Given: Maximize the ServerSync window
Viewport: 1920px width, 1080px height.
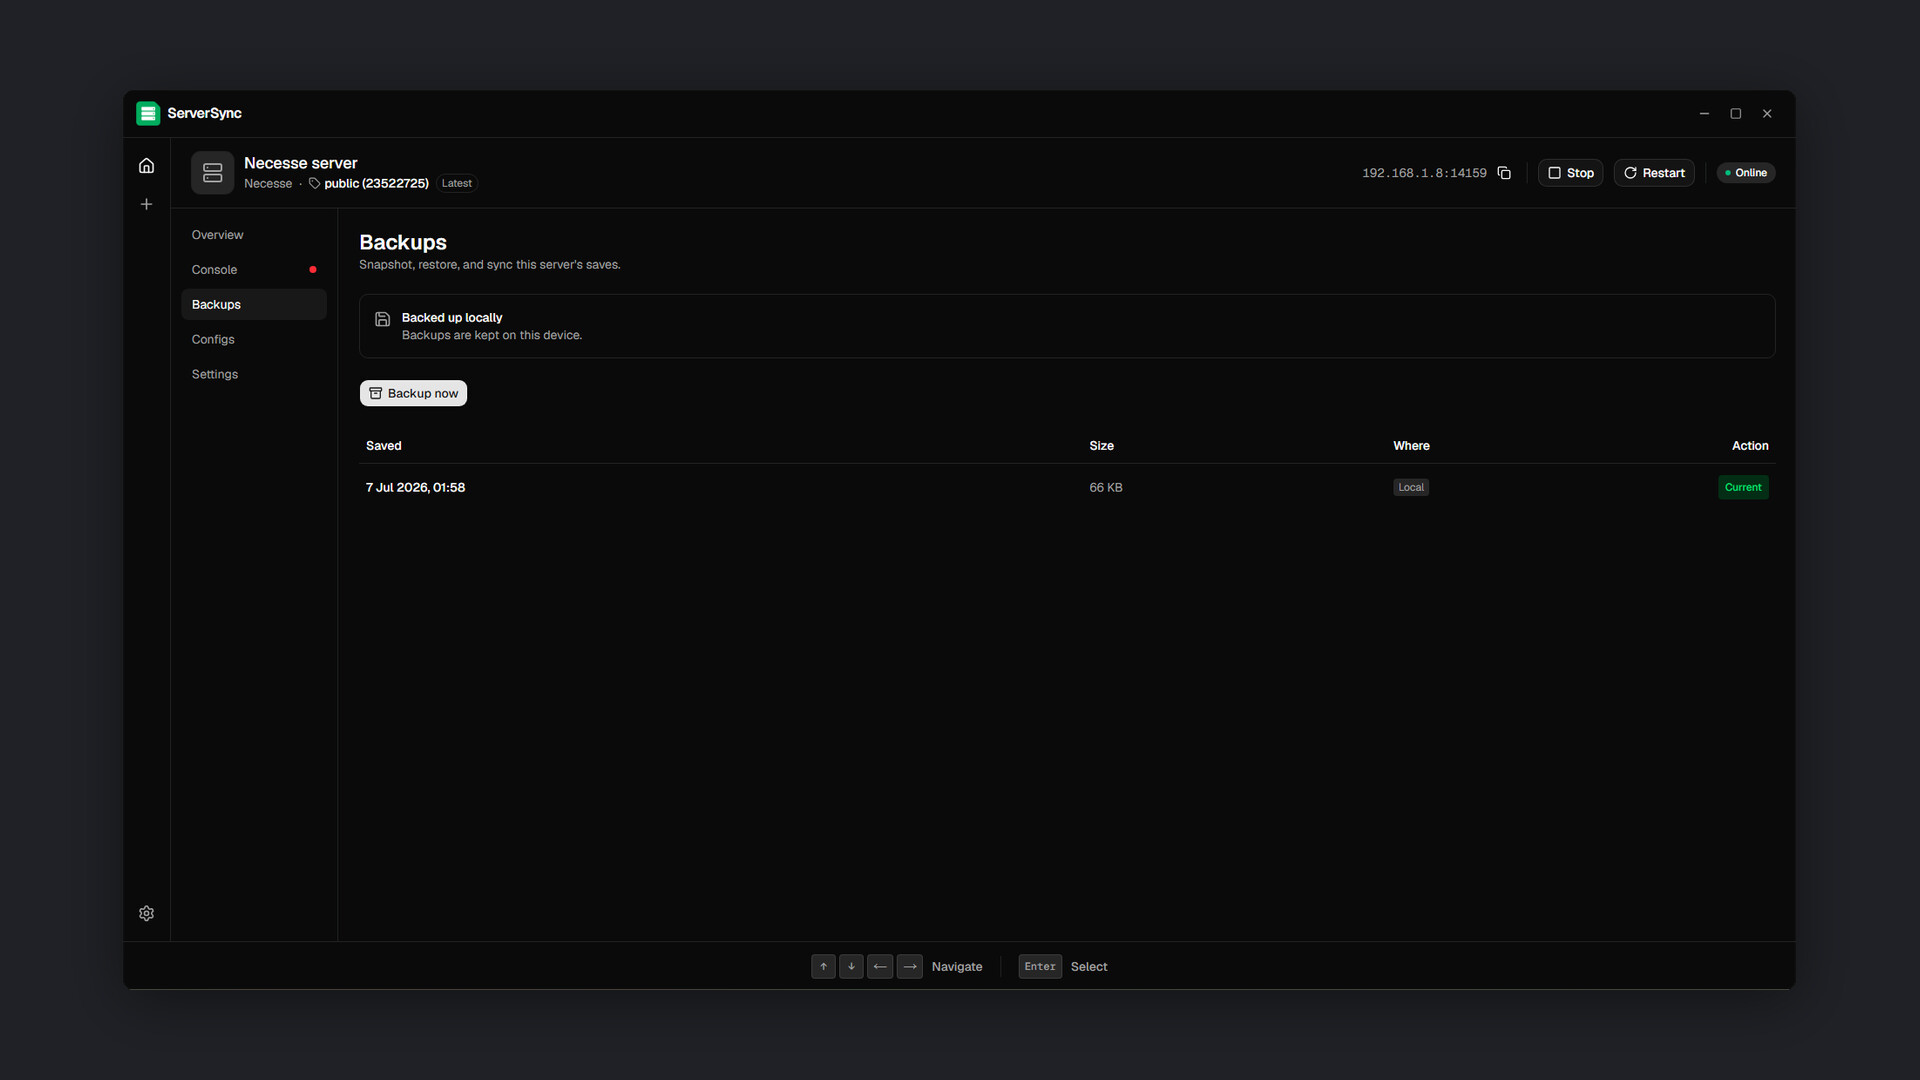Looking at the screenshot, I should tap(1736, 114).
